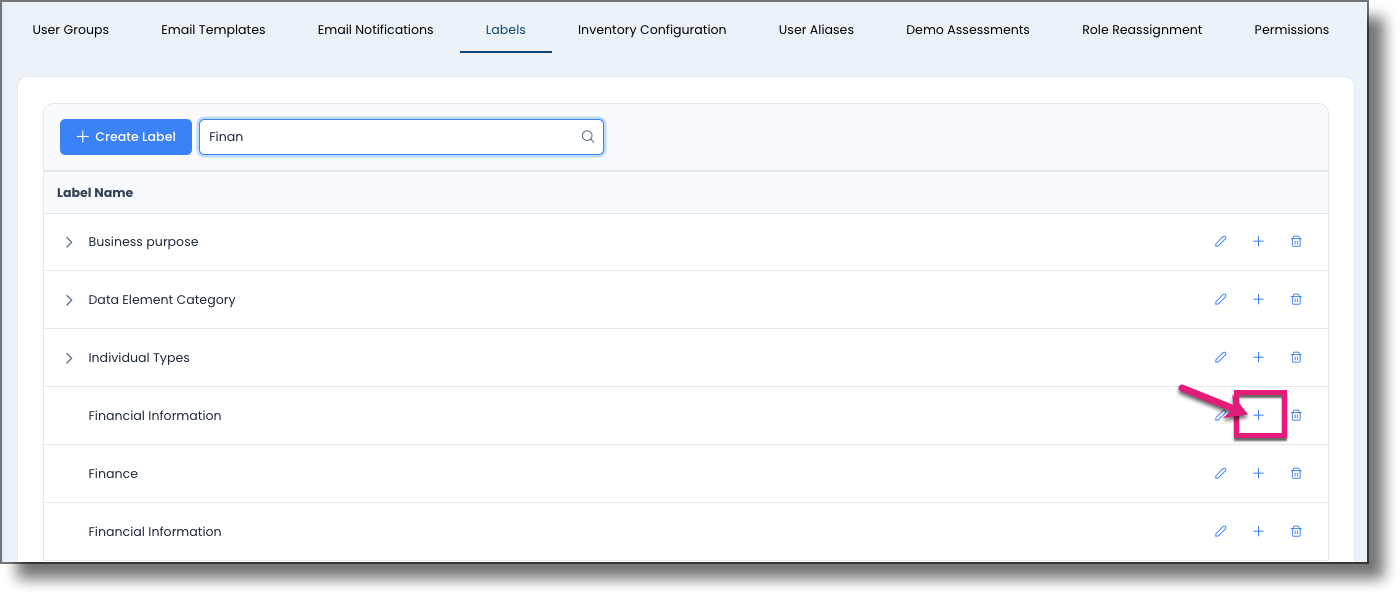
Task: Select the Data Element Category label name
Action: [x=162, y=300]
